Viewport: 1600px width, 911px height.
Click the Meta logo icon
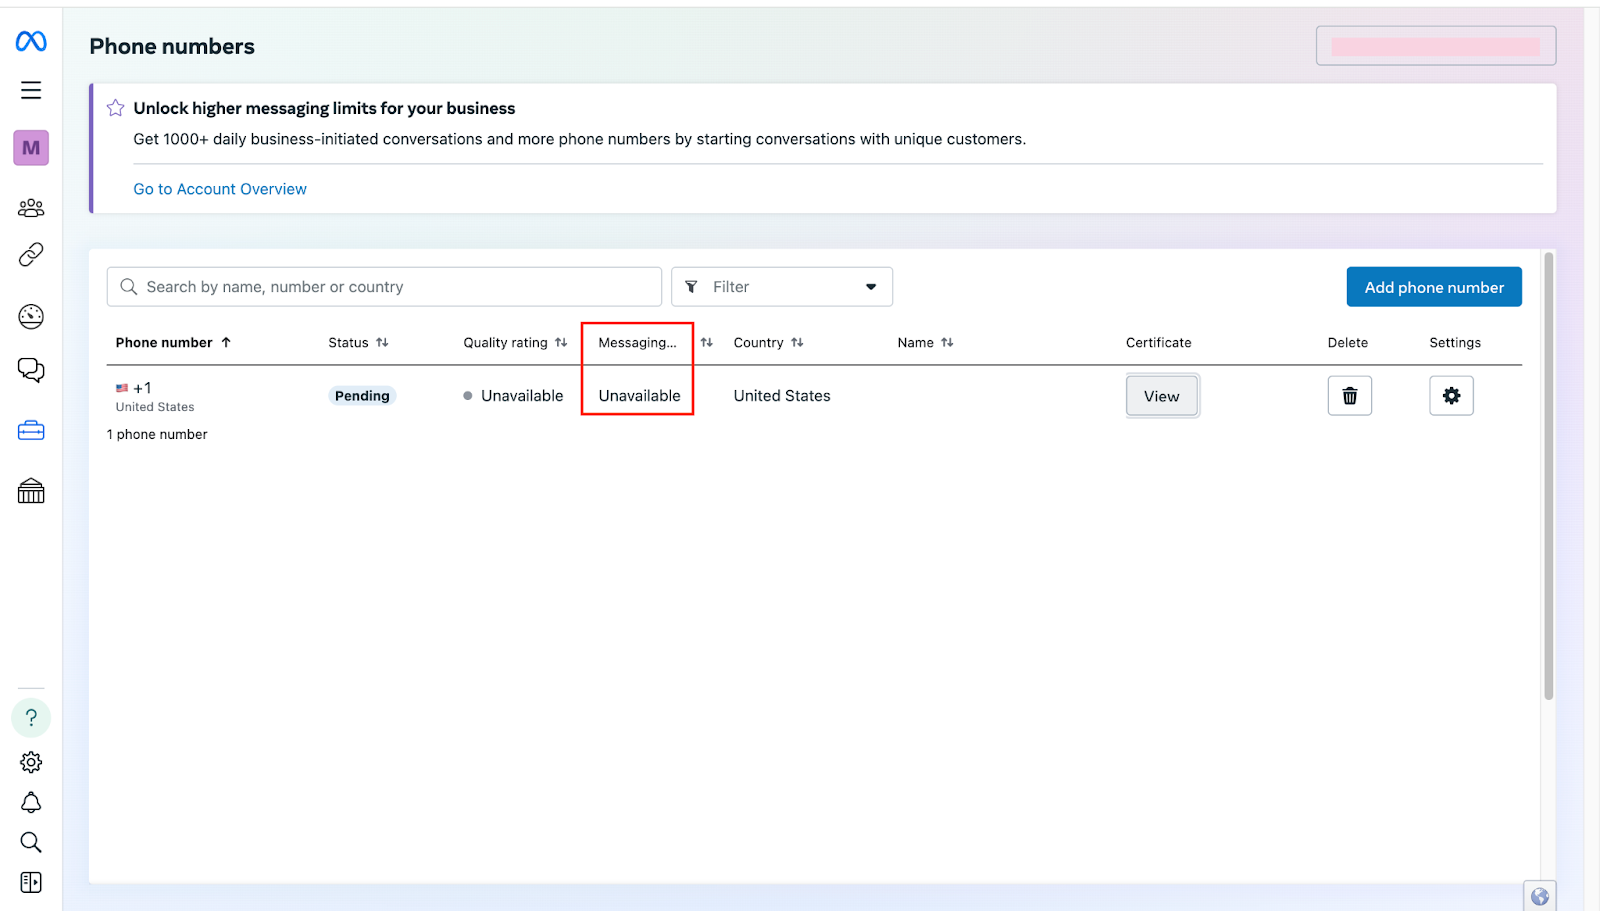[x=31, y=41]
